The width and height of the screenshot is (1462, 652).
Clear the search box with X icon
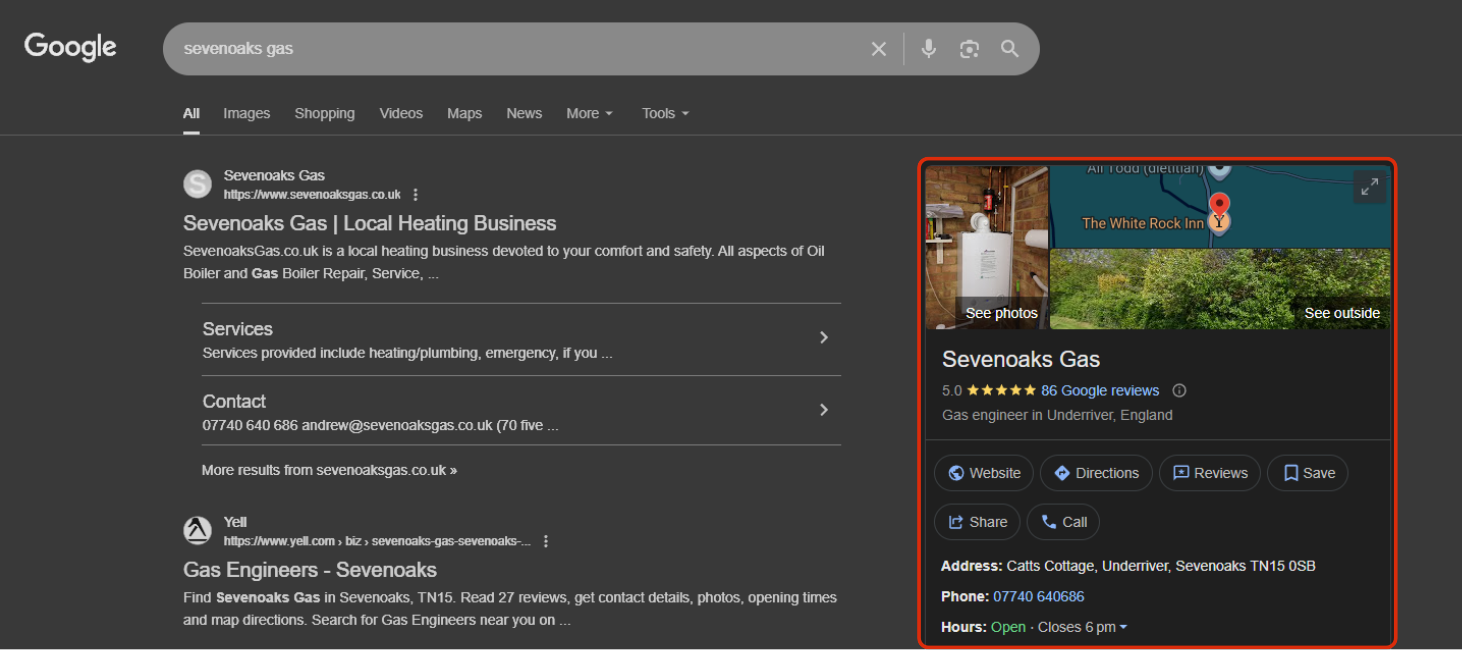(x=878, y=49)
